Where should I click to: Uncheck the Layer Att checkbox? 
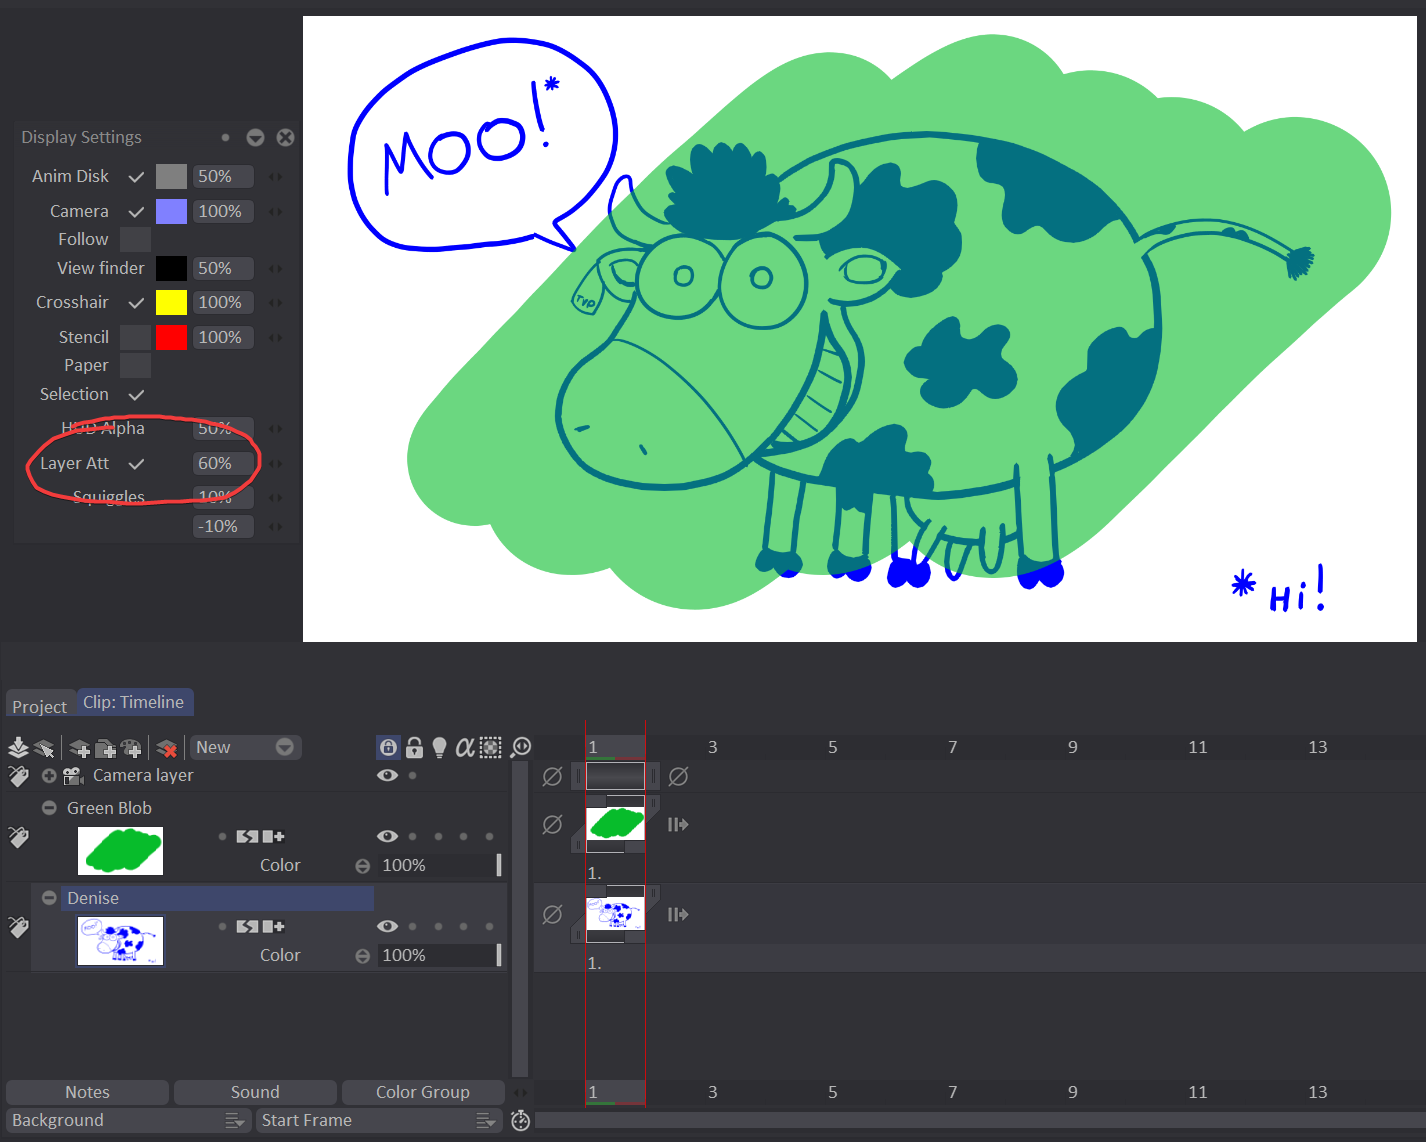137,464
